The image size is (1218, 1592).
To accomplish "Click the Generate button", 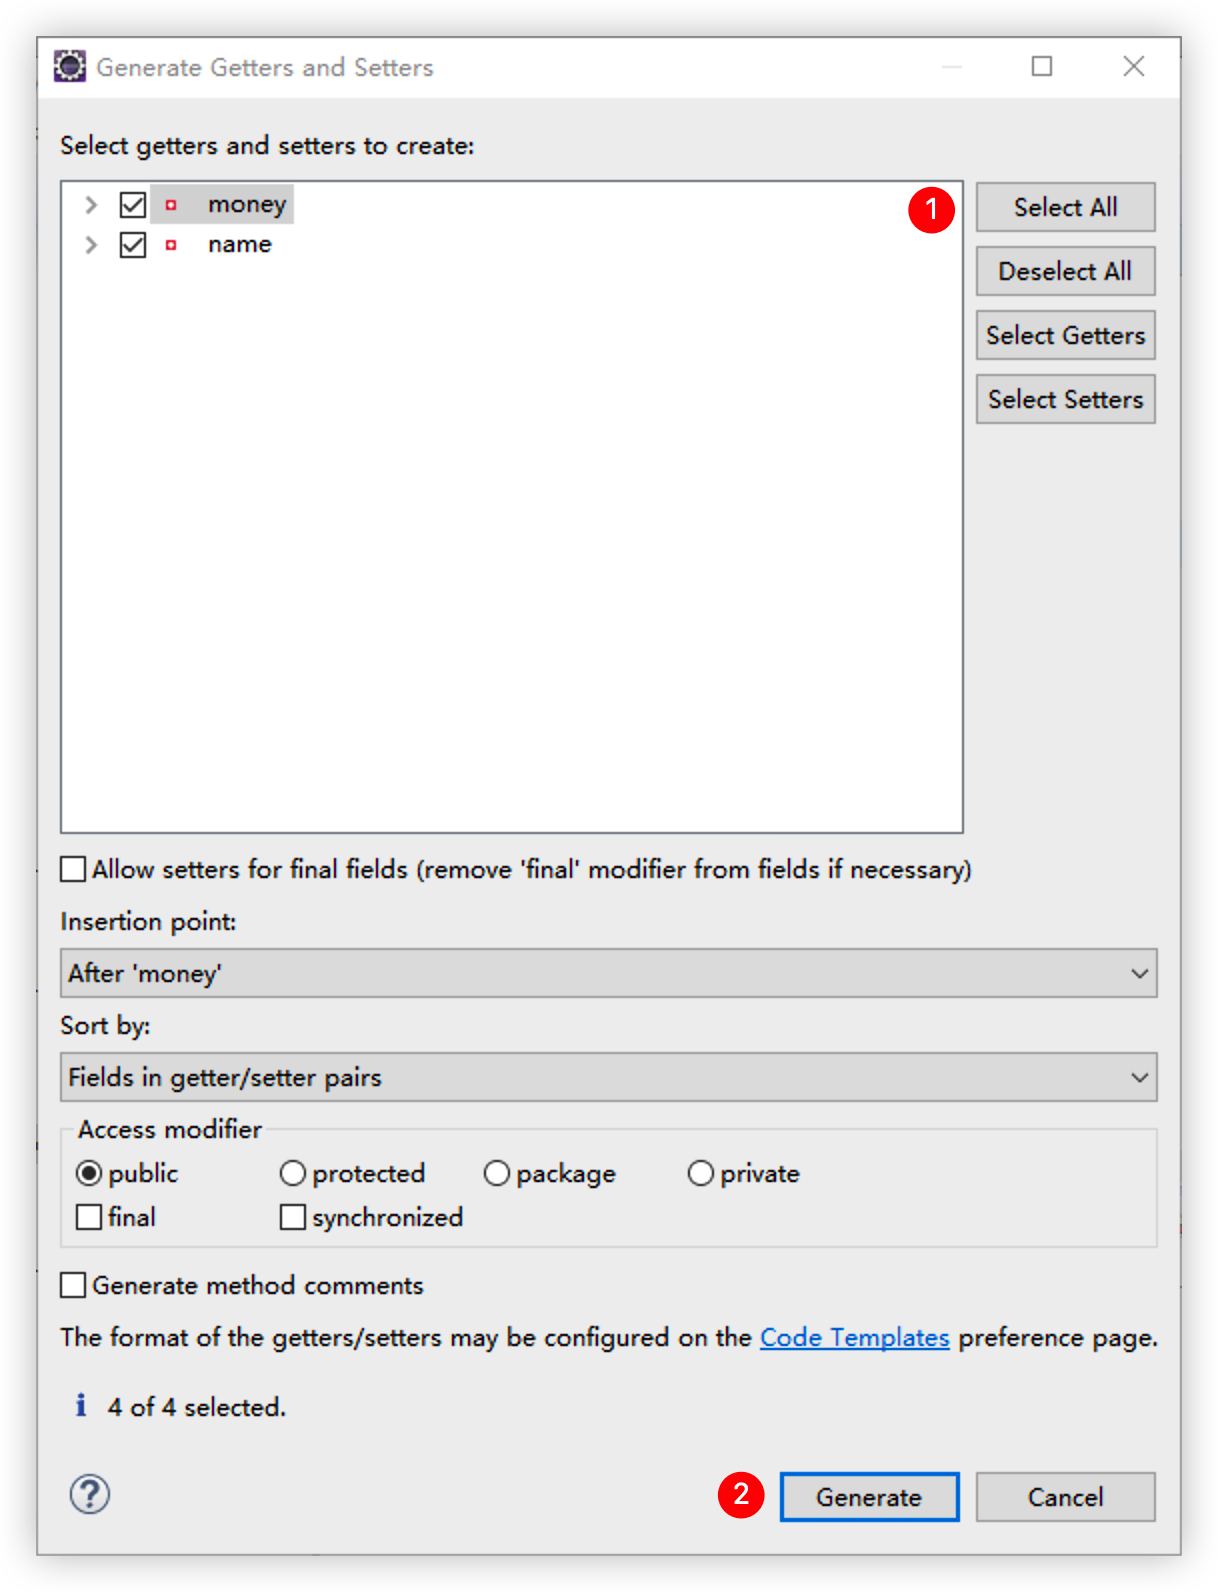I will [x=869, y=1497].
